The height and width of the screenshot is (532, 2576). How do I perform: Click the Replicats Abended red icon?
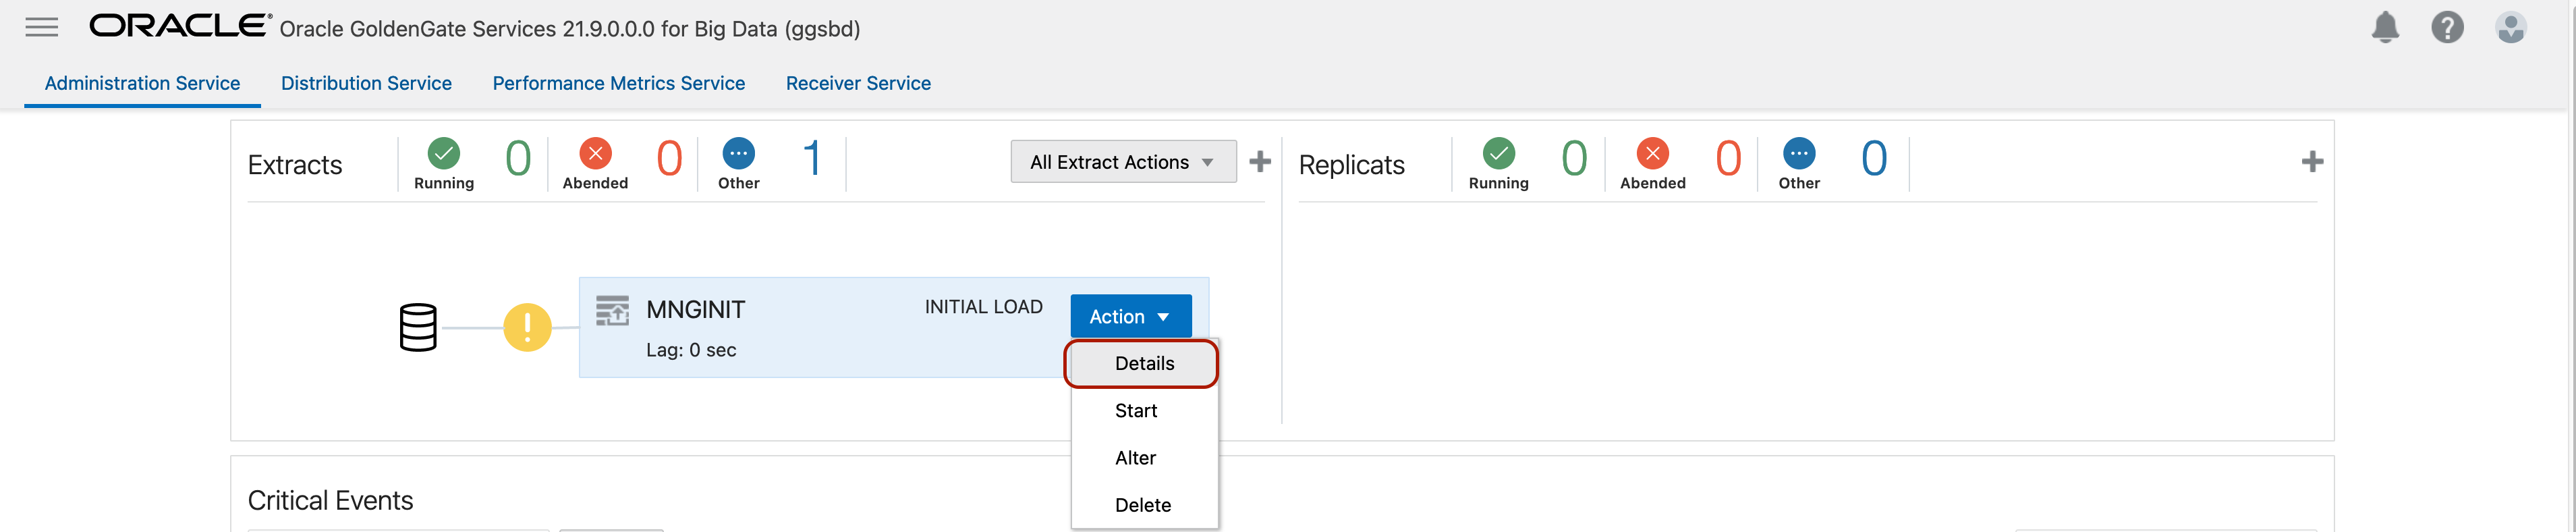pyautogui.click(x=1652, y=154)
